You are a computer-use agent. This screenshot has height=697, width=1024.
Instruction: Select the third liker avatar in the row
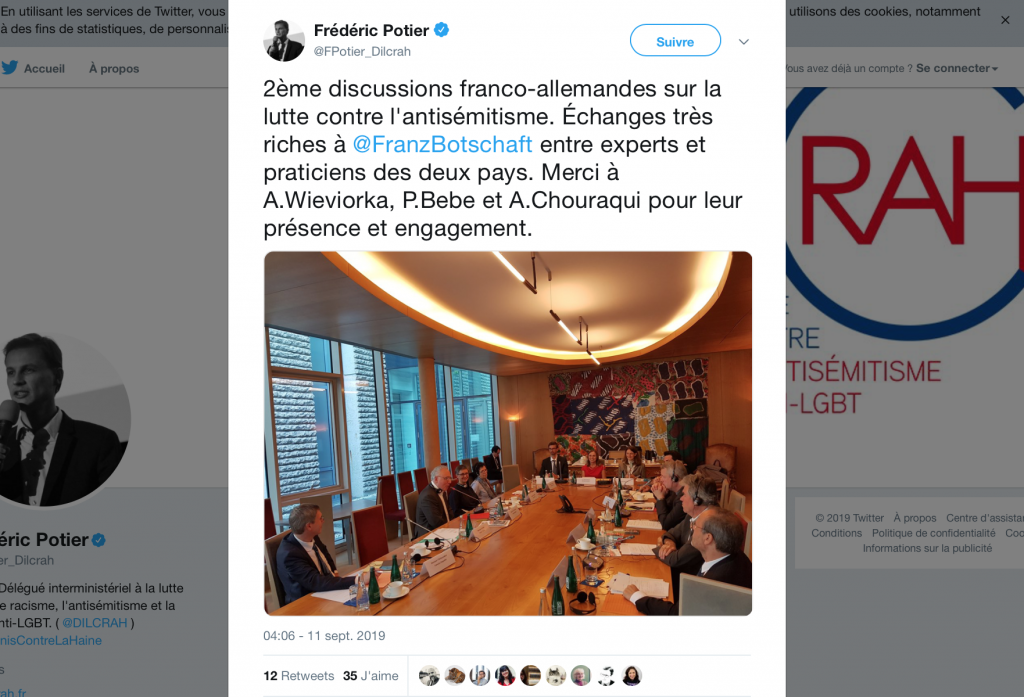pyautogui.click(x=479, y=675)
